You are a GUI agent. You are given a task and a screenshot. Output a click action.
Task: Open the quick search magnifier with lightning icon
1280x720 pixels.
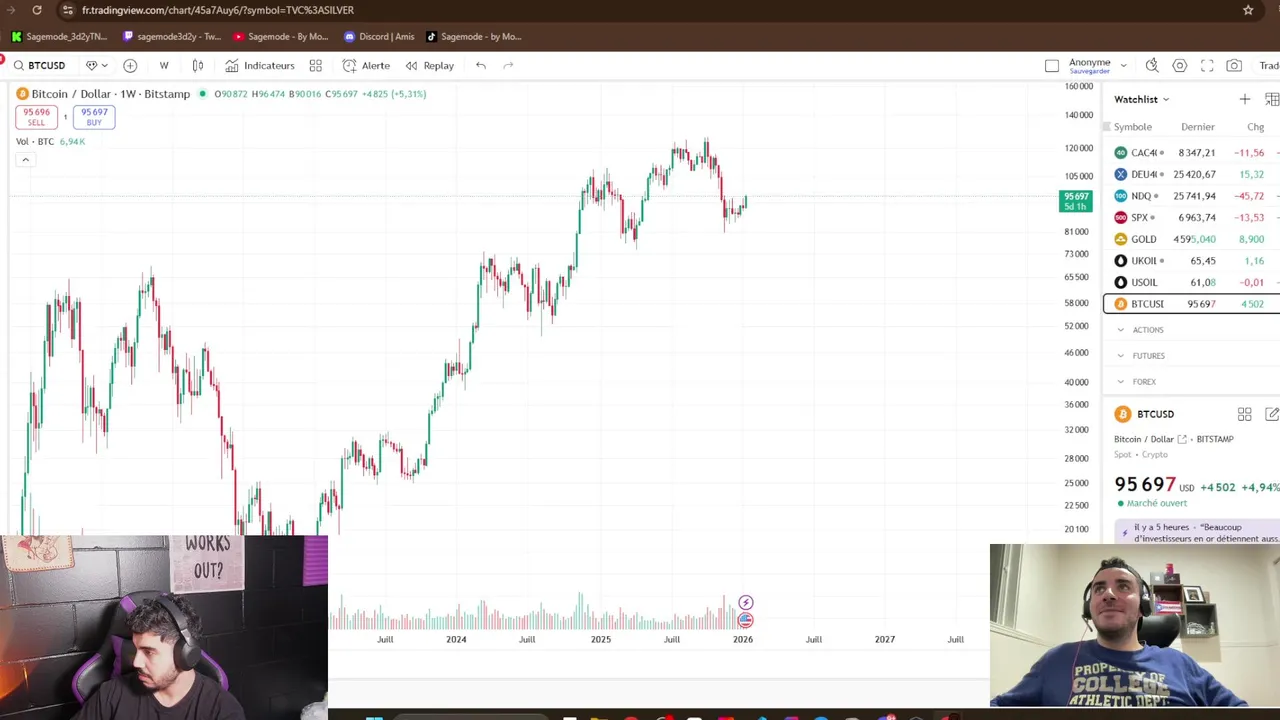point(1152,65)
